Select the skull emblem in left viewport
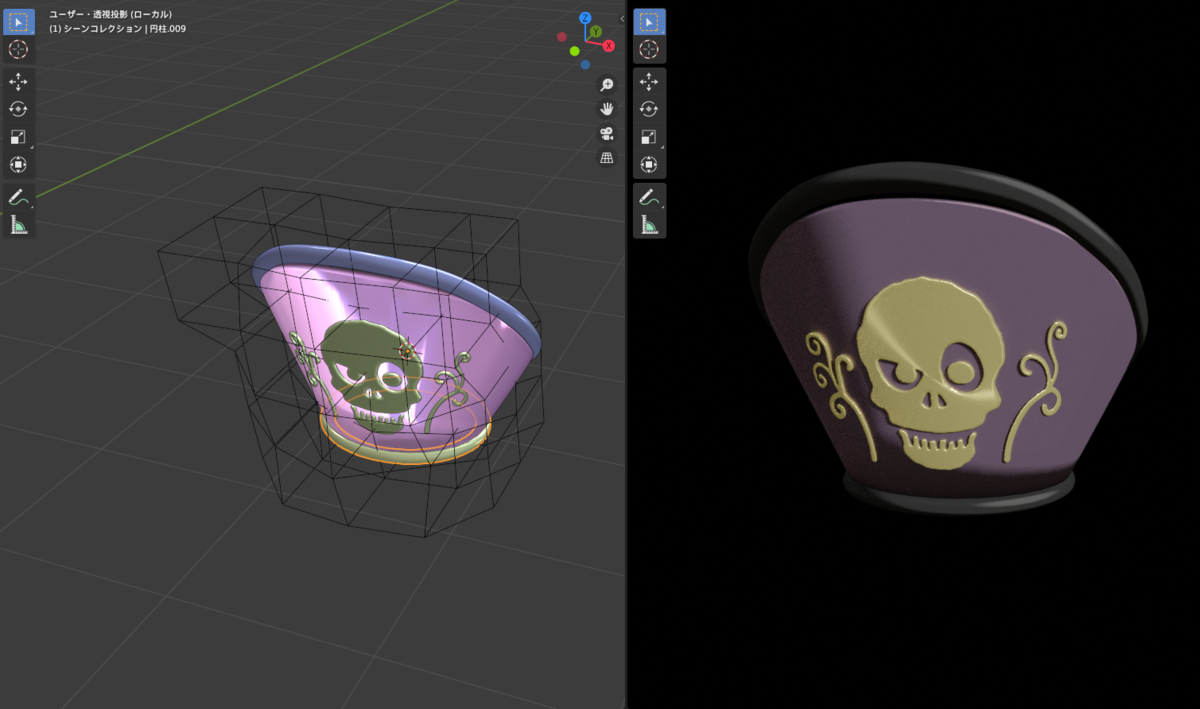This screenshot has width=1200, height=709. tap(370, 375)
